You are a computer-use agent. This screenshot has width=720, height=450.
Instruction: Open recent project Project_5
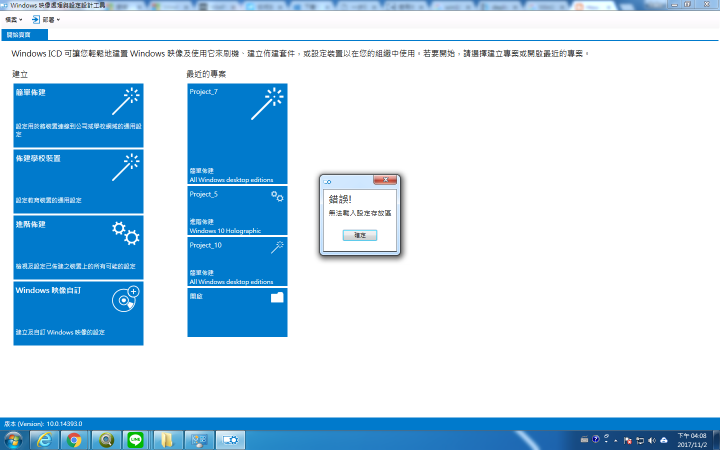click(237, 210)
